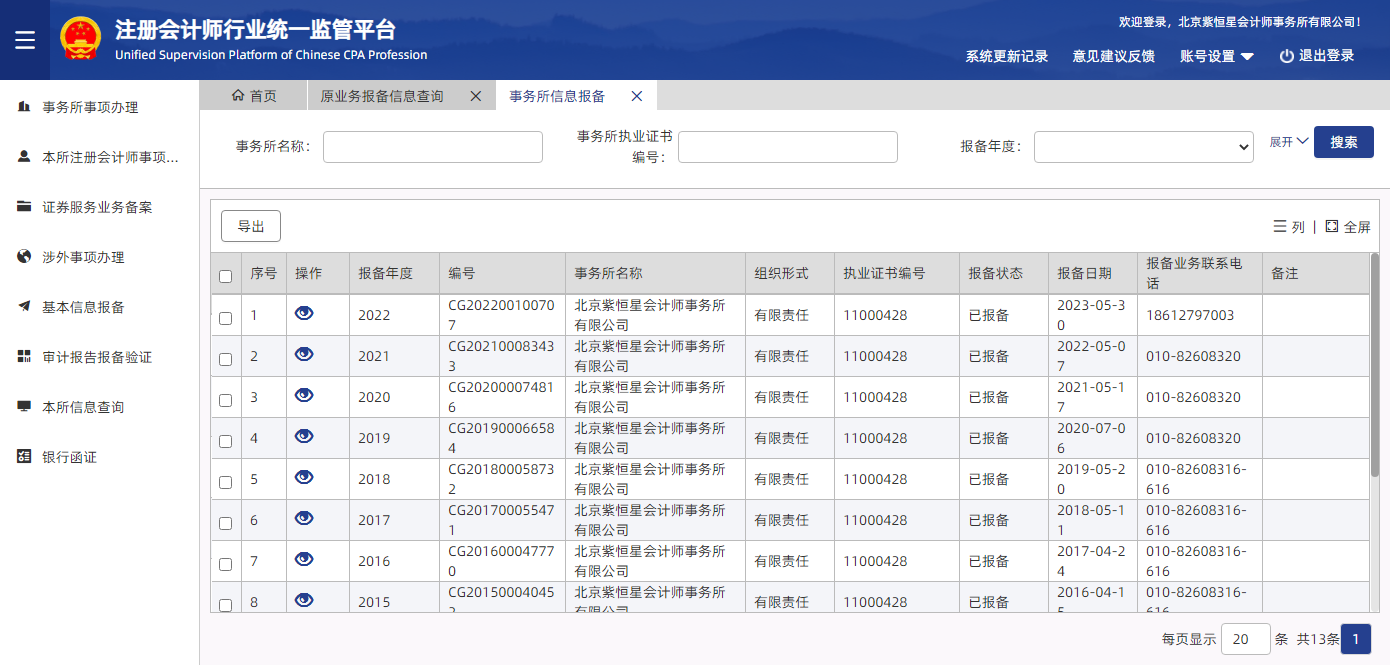1390x665 pixels.
Task: Click the view eye icon for 2022 record
Action: [304, 314]
